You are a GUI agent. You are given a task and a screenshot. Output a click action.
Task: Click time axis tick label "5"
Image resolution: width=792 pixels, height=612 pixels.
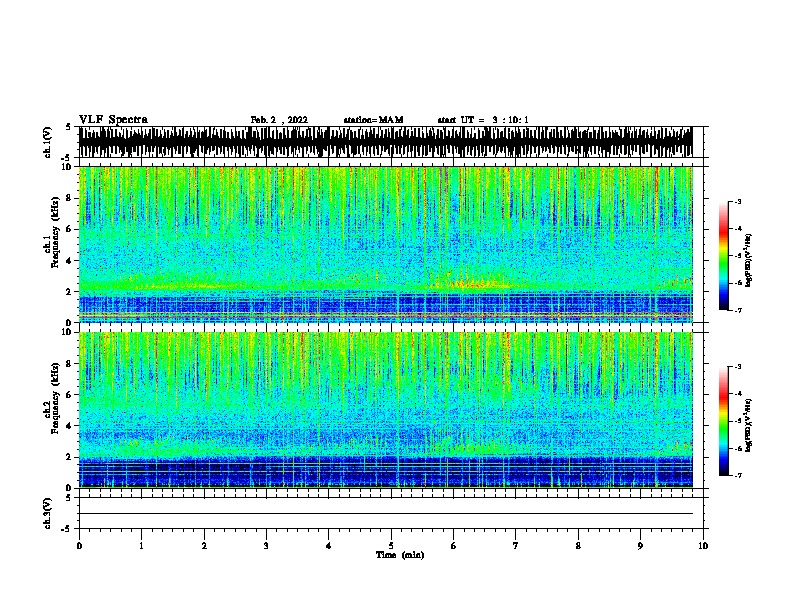[391, 546]
